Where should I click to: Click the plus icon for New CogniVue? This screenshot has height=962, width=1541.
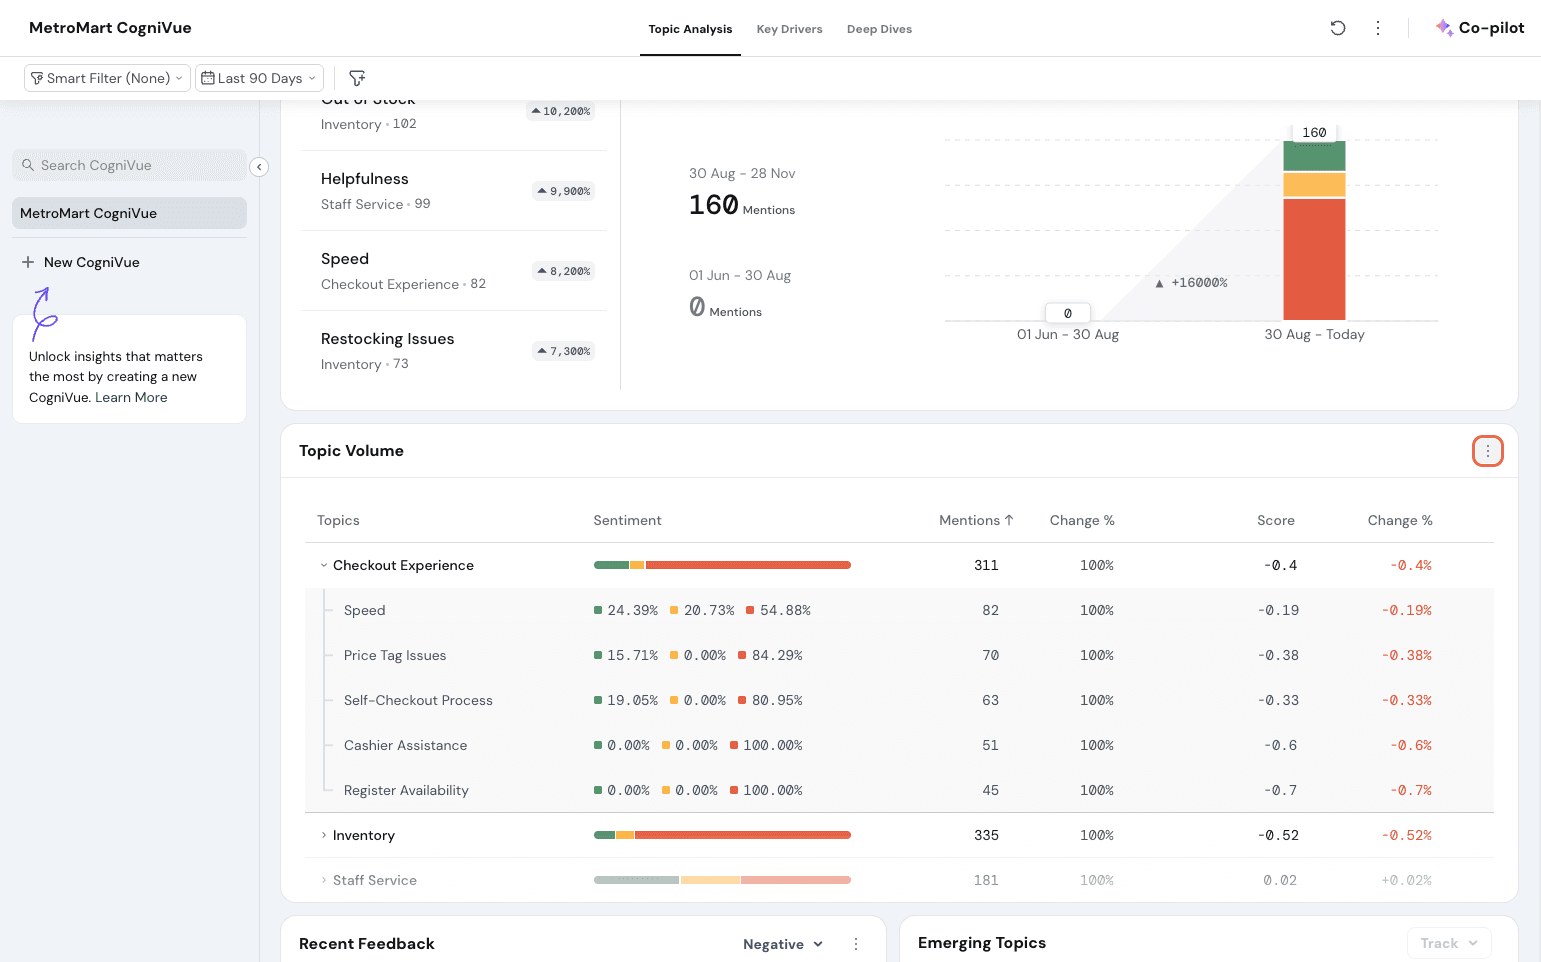[x=28, y=262]
